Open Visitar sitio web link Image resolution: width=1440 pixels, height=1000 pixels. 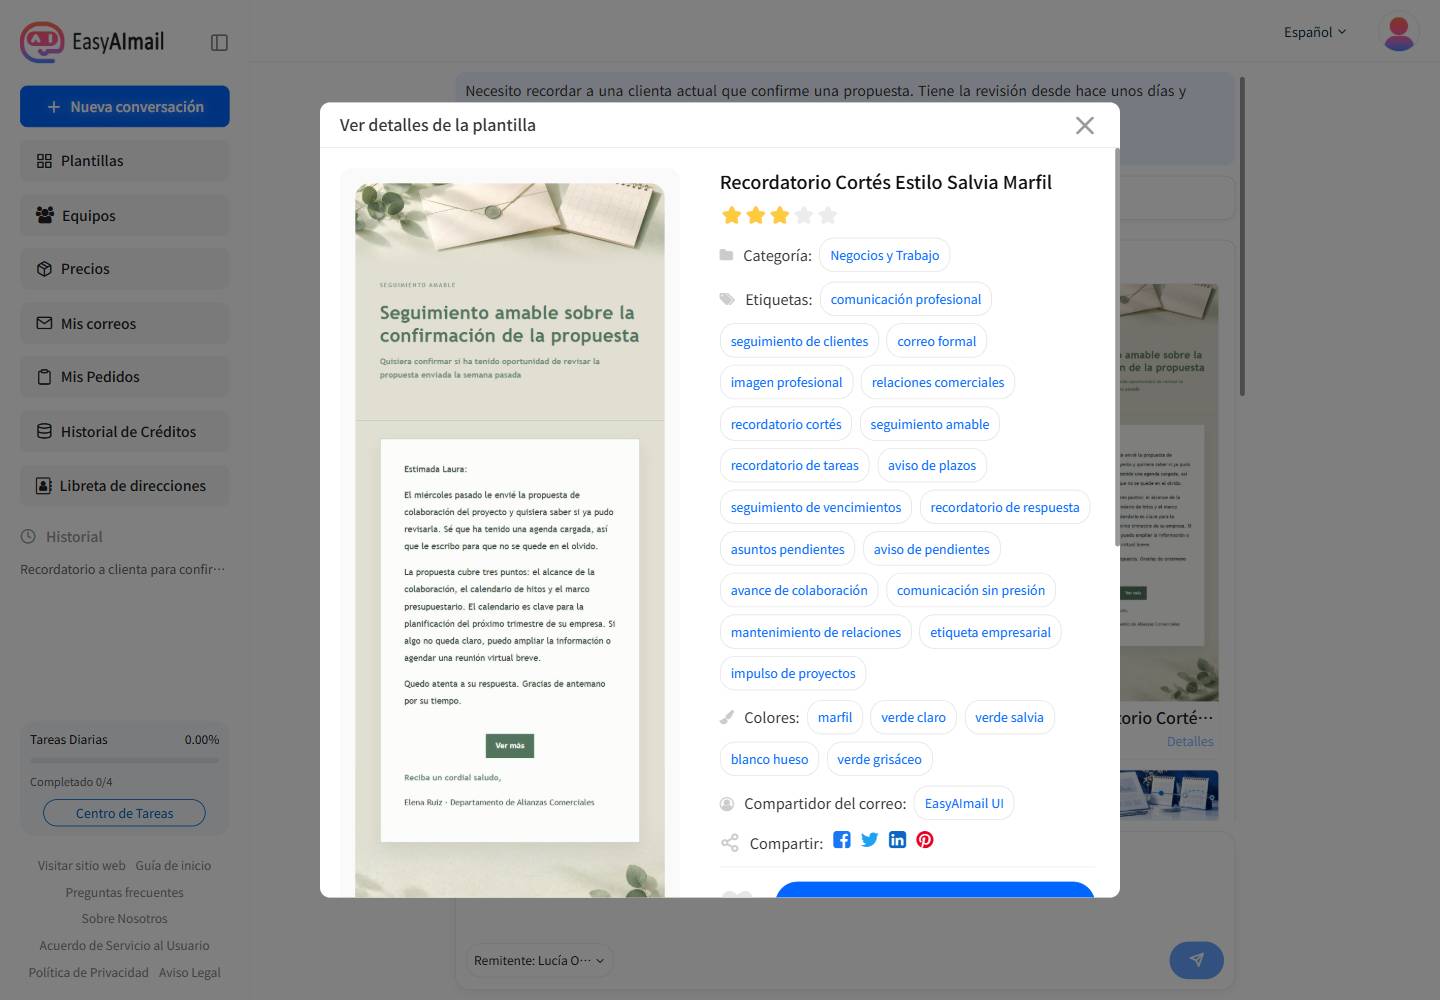coord(82,865)
